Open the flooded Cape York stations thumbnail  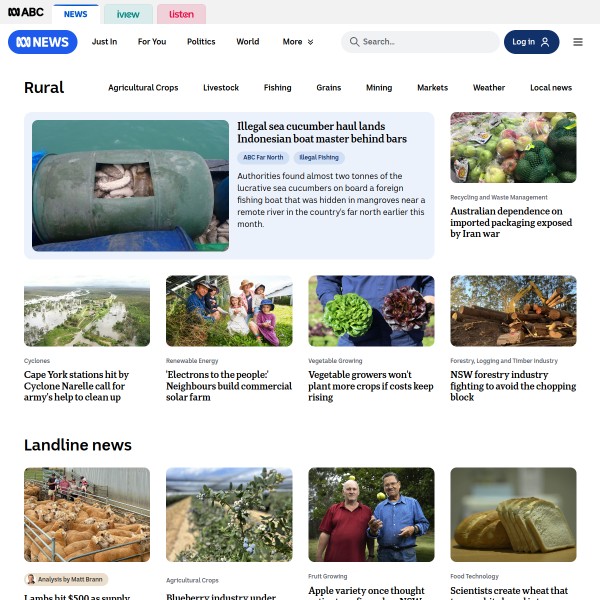87,311
